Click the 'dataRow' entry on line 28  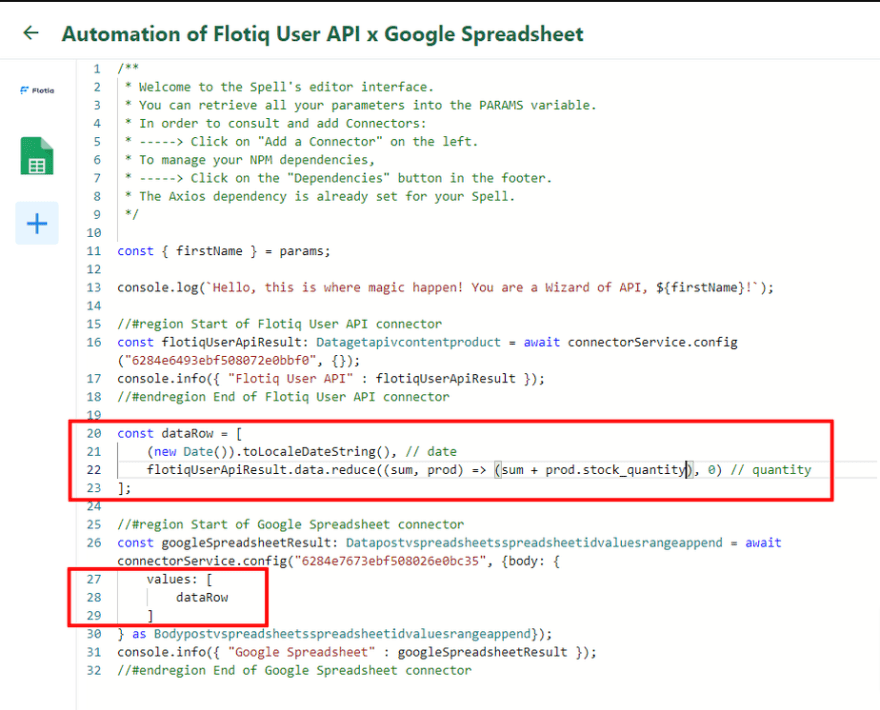pos(202,597)
